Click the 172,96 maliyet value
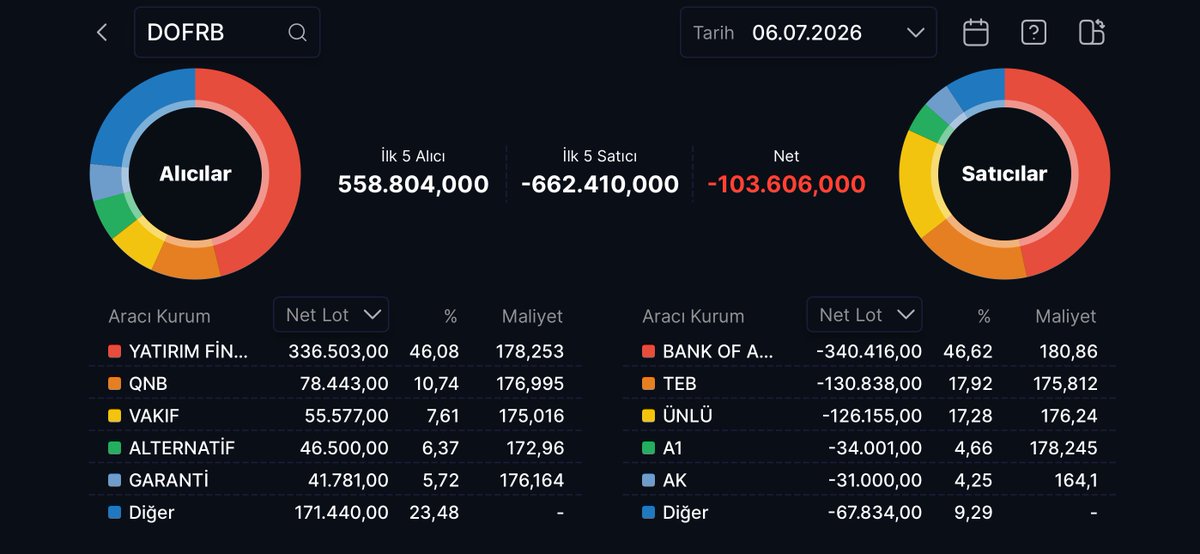 534,448
